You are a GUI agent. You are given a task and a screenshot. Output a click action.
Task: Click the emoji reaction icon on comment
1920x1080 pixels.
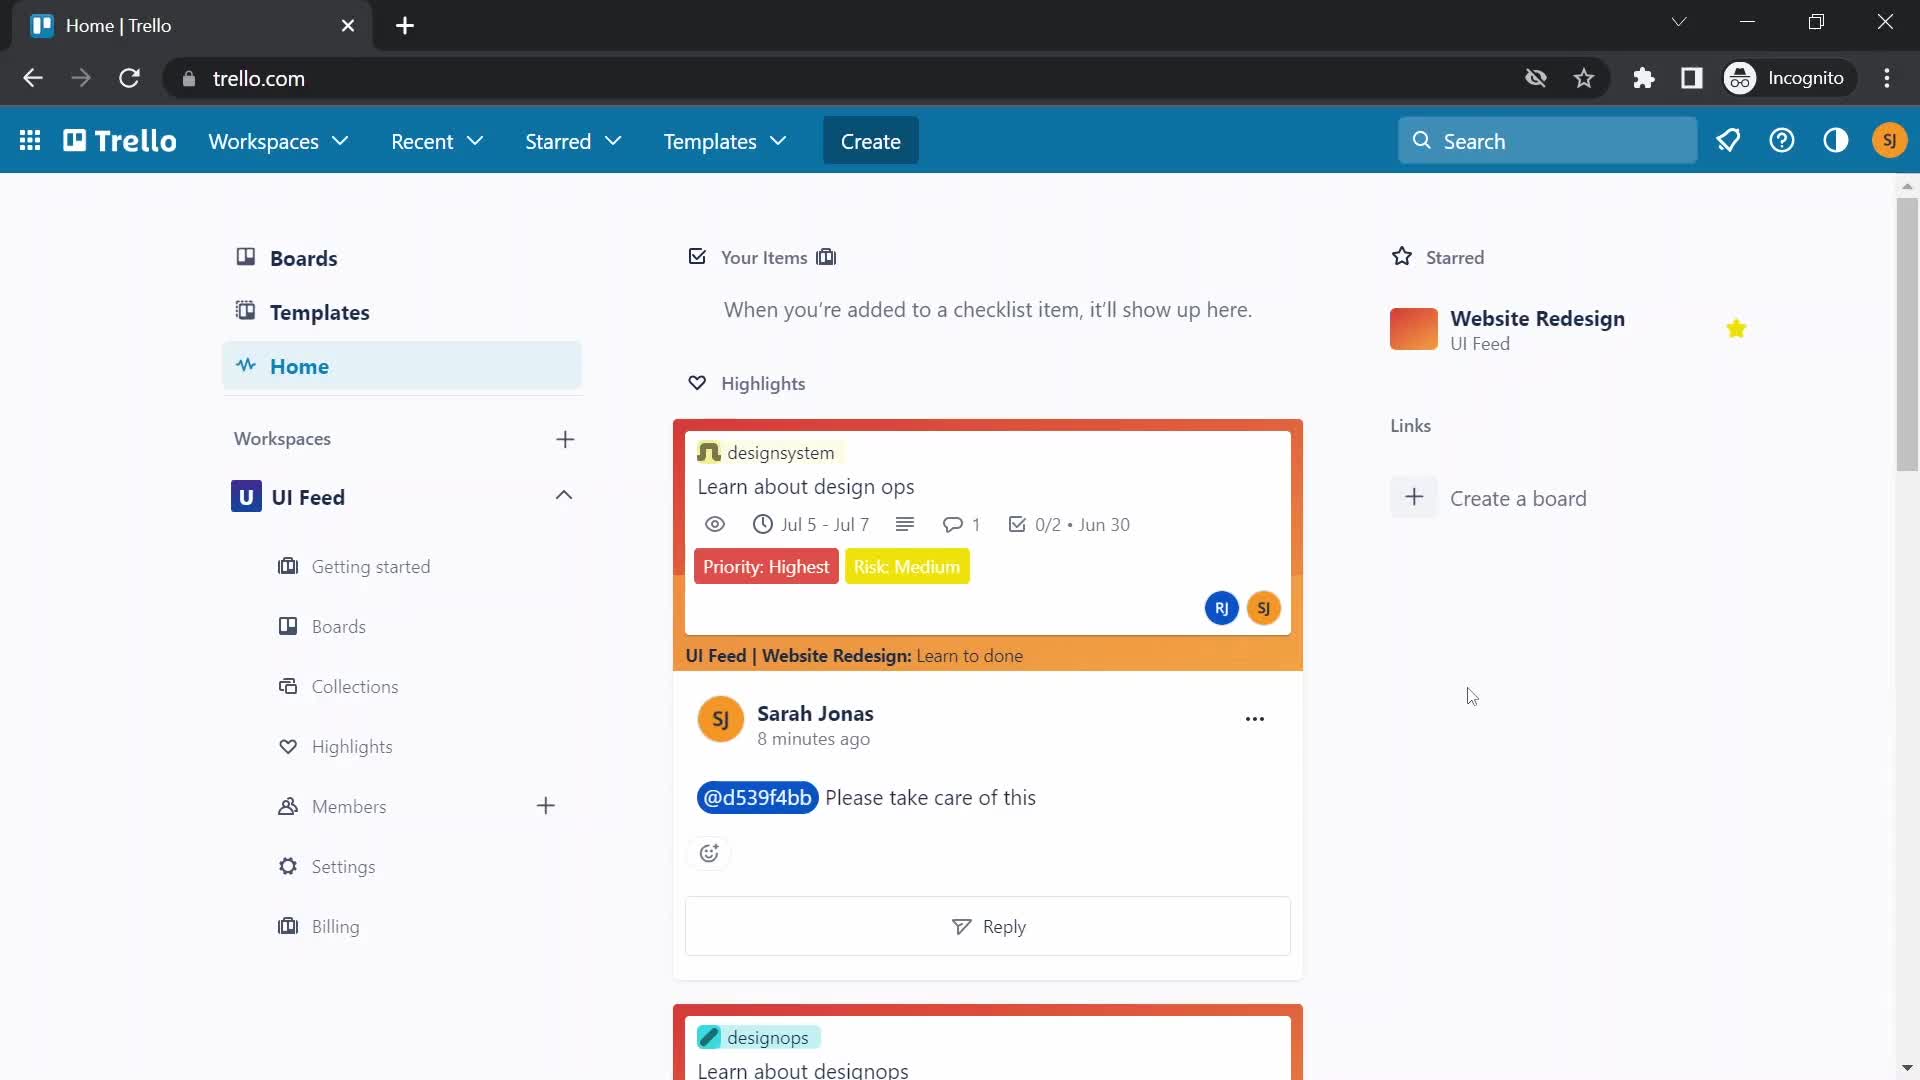click(x=709, y=853)
